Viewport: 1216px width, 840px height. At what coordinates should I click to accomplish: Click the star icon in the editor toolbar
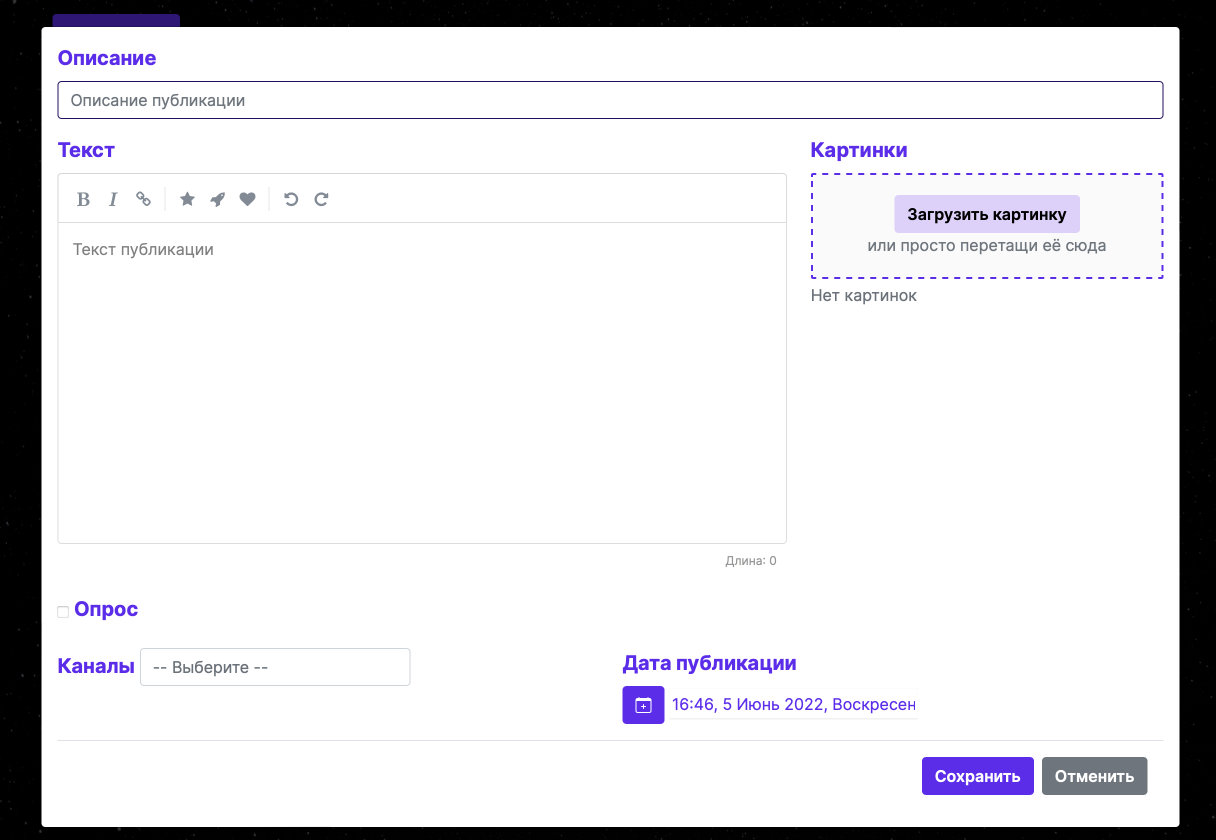(187, 199)
